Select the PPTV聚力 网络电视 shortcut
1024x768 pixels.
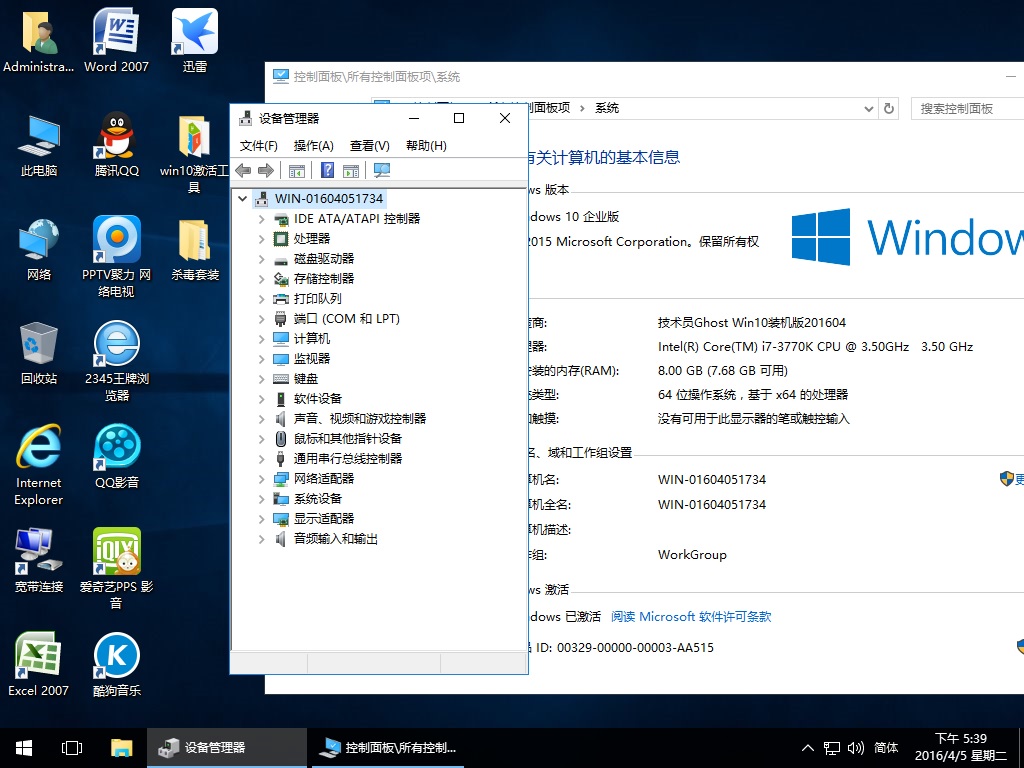(x=116, y=257)
